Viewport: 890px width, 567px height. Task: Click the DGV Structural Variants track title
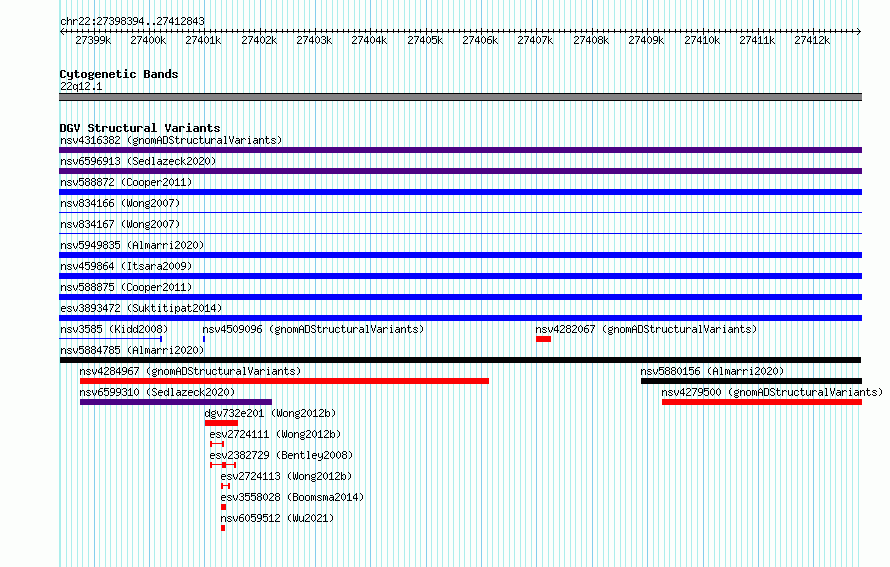[x=140, y=128]
